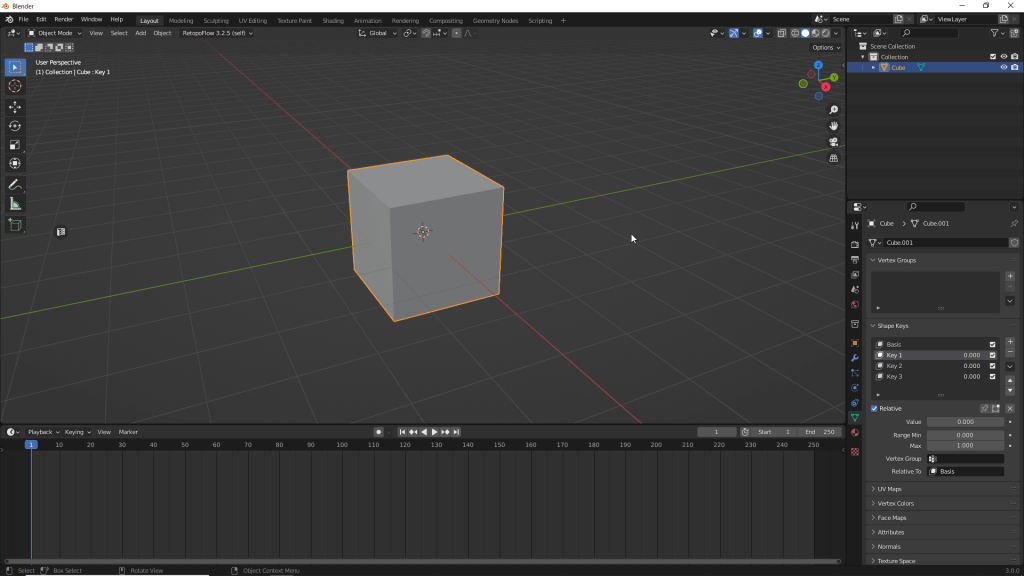Collapse the Vertex Groups panel
Screen dimensions: 1024x576
pyautogui.click(x=900, y=258)
